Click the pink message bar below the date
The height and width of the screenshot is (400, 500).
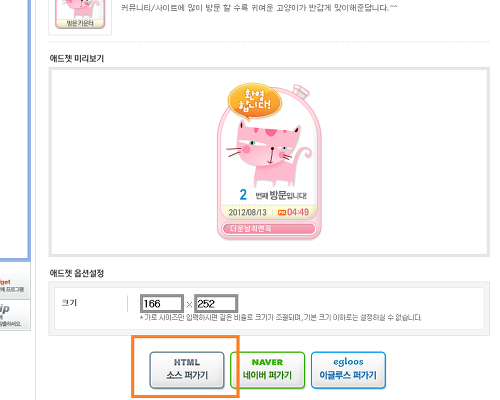coord(269,229)
